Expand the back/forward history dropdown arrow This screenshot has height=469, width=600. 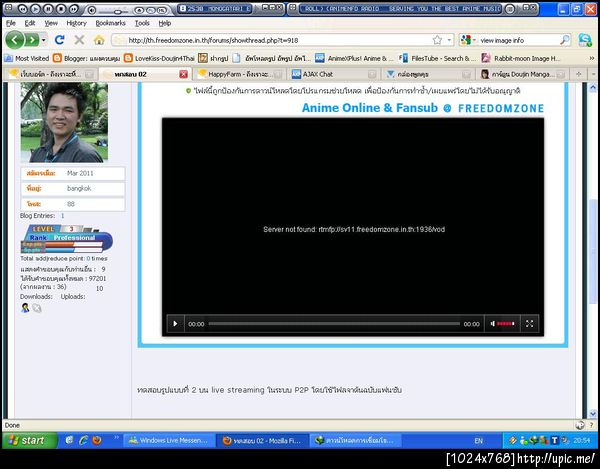point(44,40)
